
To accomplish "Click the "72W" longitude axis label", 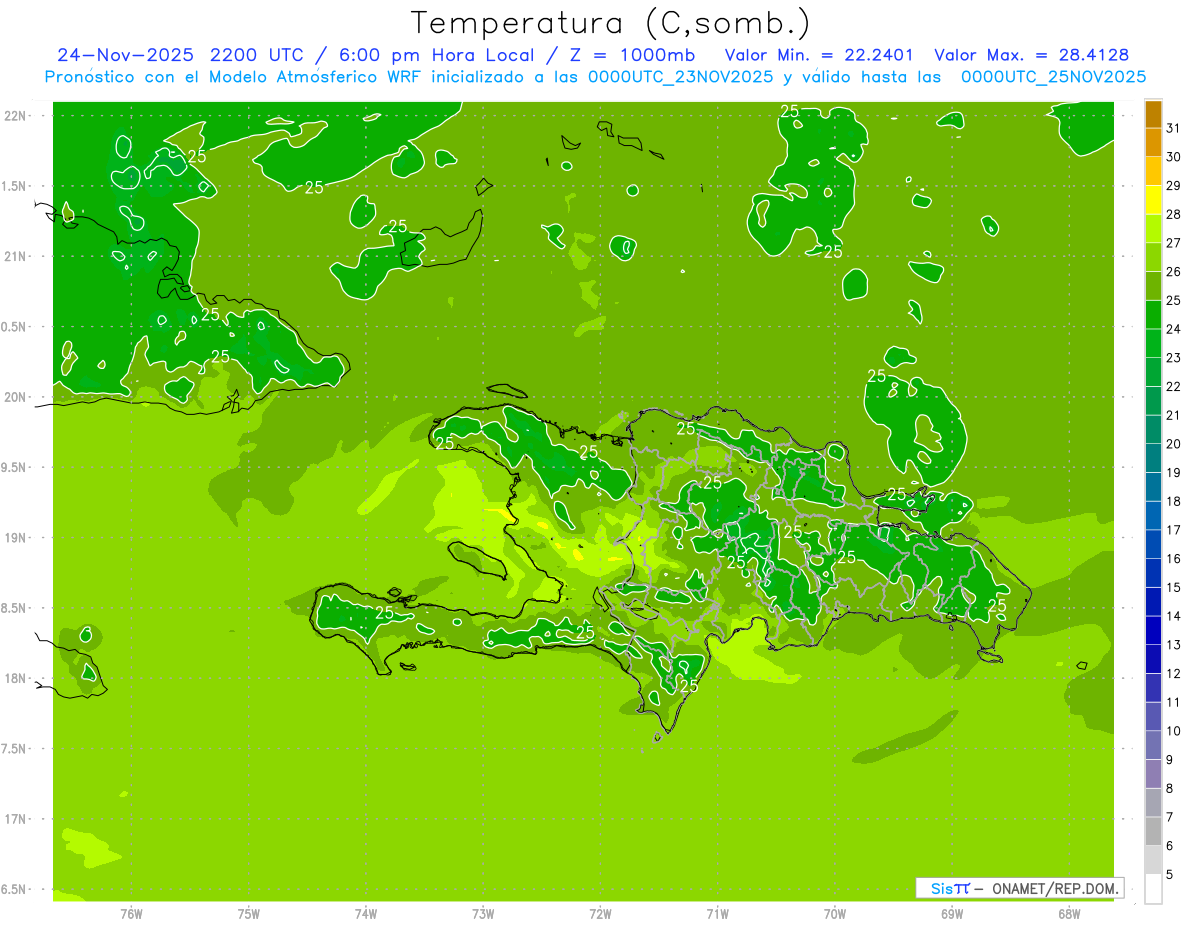I will [600, 914].
